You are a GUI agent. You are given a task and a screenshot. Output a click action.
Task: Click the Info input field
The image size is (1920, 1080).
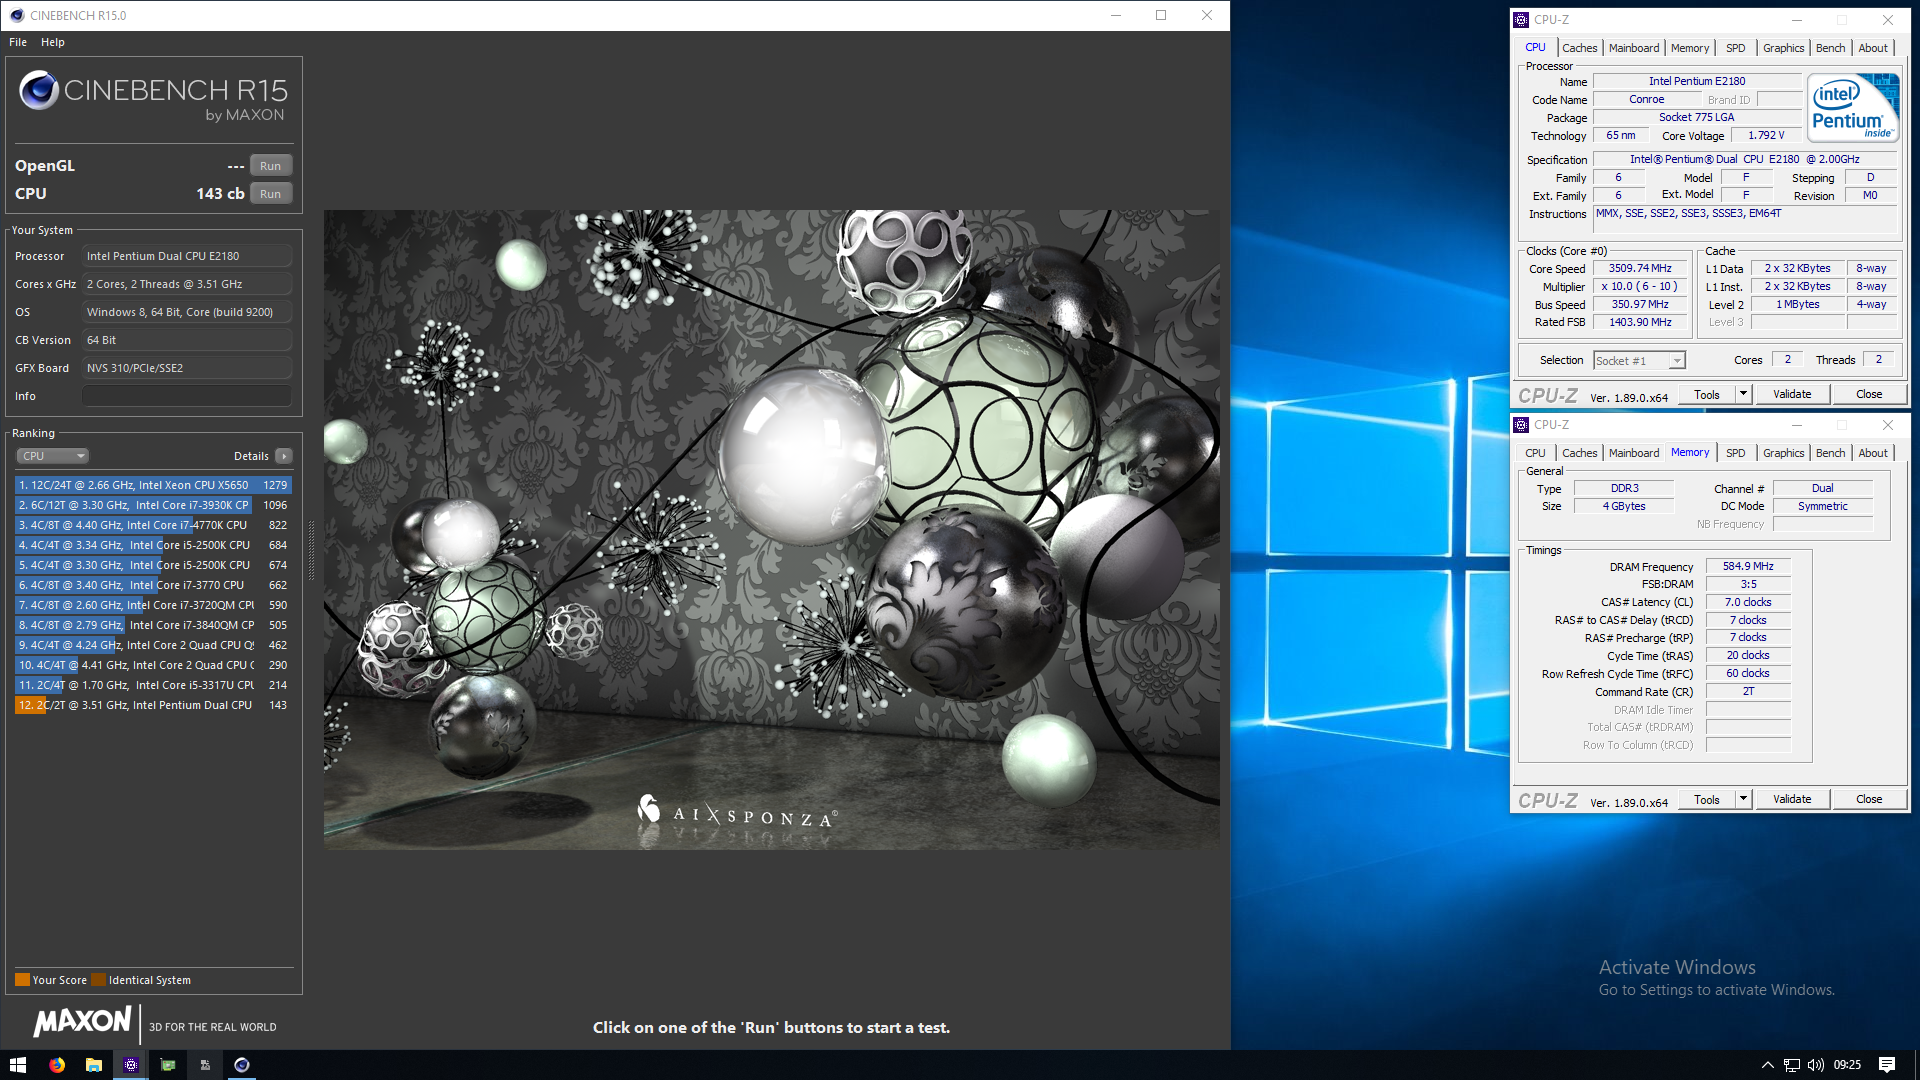tap(187, 396)
